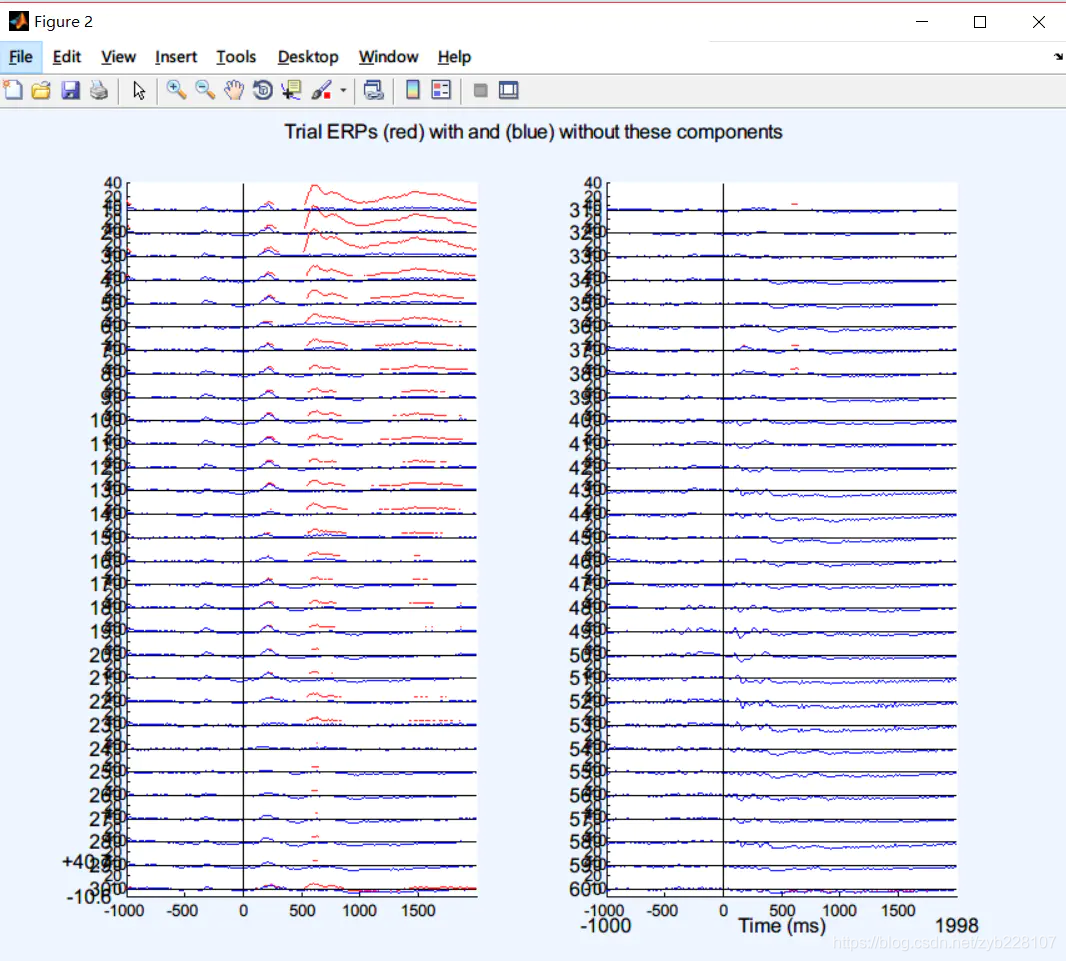Click the Link Plot icon
The height and width of the screenshot is (961, 1066).
[374, 90]
